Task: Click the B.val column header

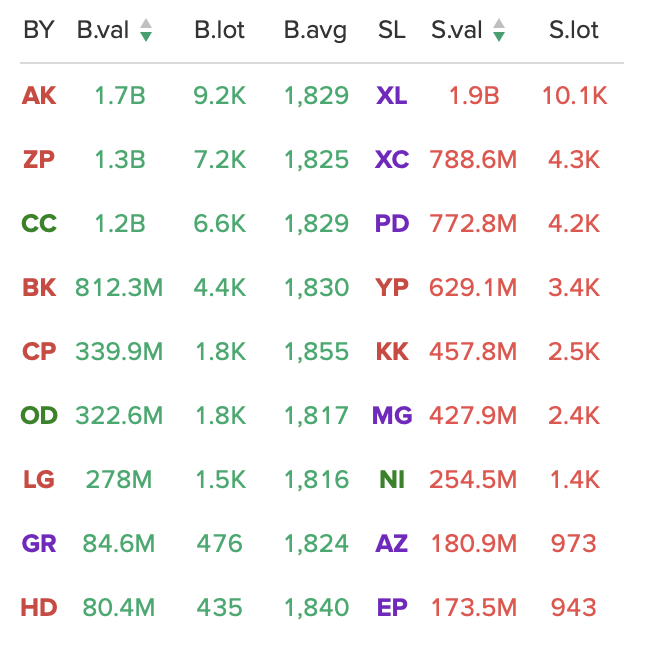Action: pyautogui.click(x=103, y=30)
